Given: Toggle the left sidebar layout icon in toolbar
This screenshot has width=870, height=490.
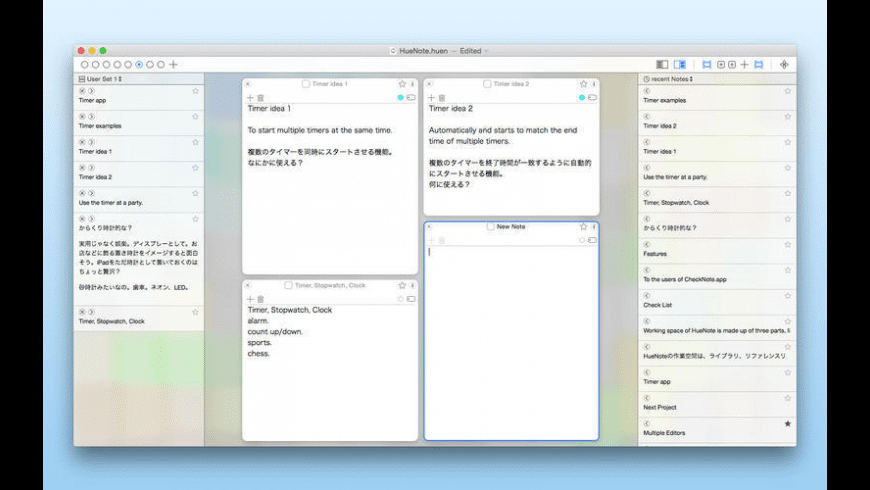Looking at the screenshot, I should click(x=662, y=64).
